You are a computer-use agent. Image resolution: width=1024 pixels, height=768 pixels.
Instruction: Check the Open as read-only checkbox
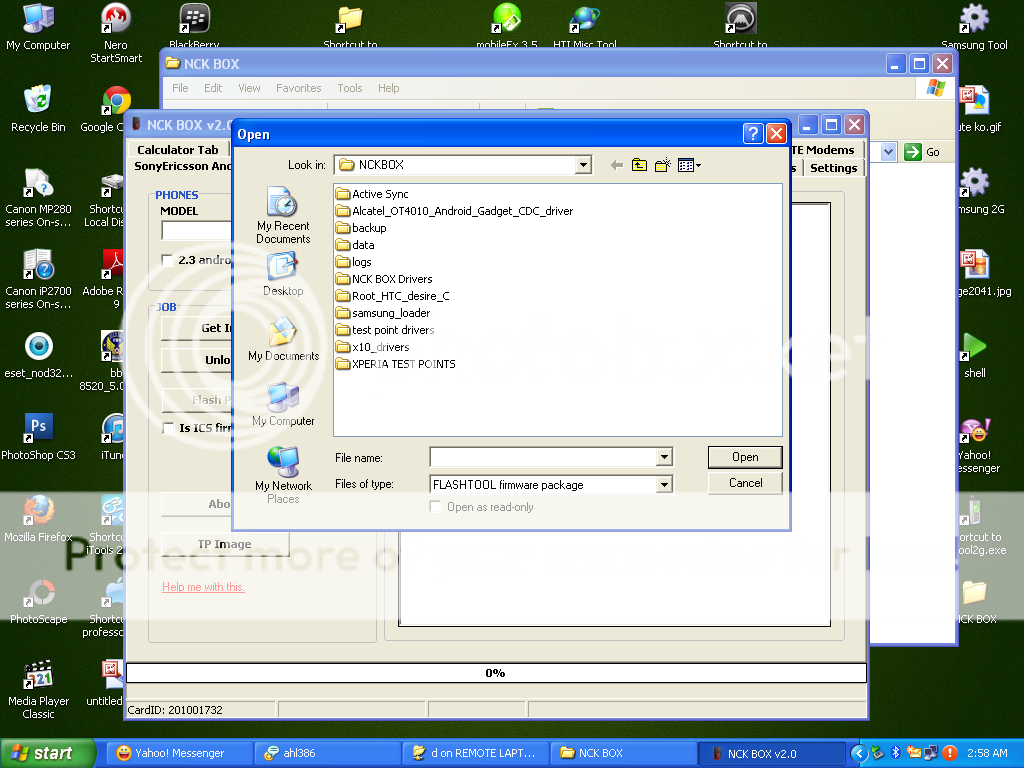(x=435, y=507)
